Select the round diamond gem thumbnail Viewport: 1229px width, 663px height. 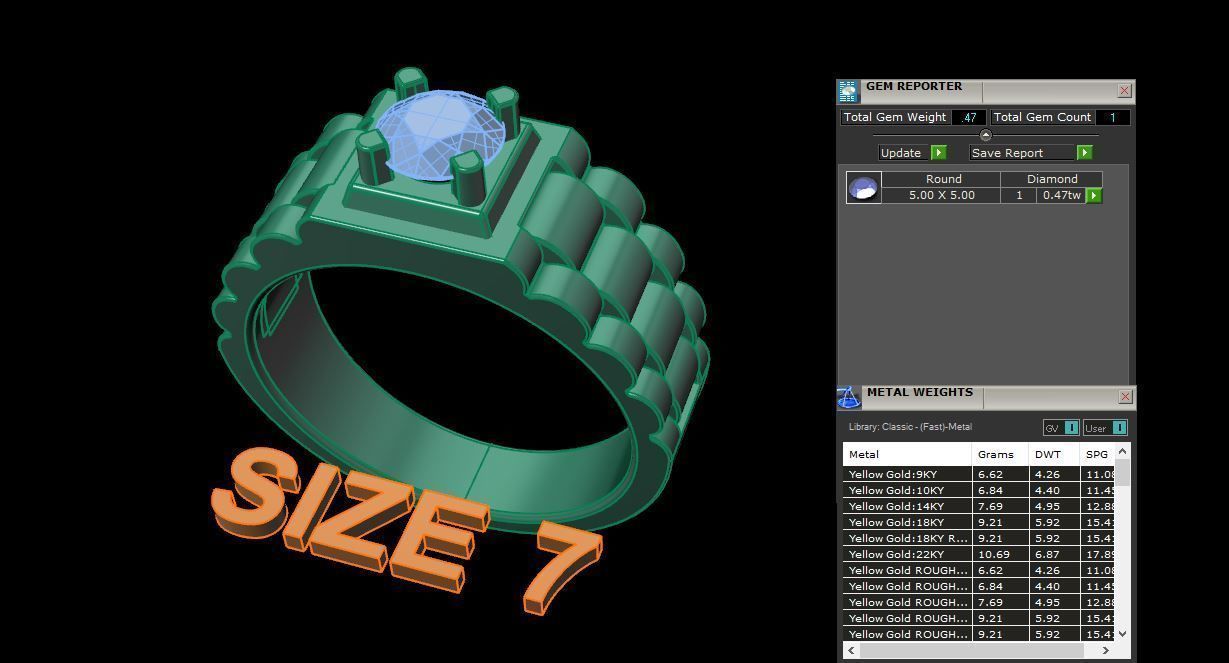pyautogui.click(x=864, y=187)
